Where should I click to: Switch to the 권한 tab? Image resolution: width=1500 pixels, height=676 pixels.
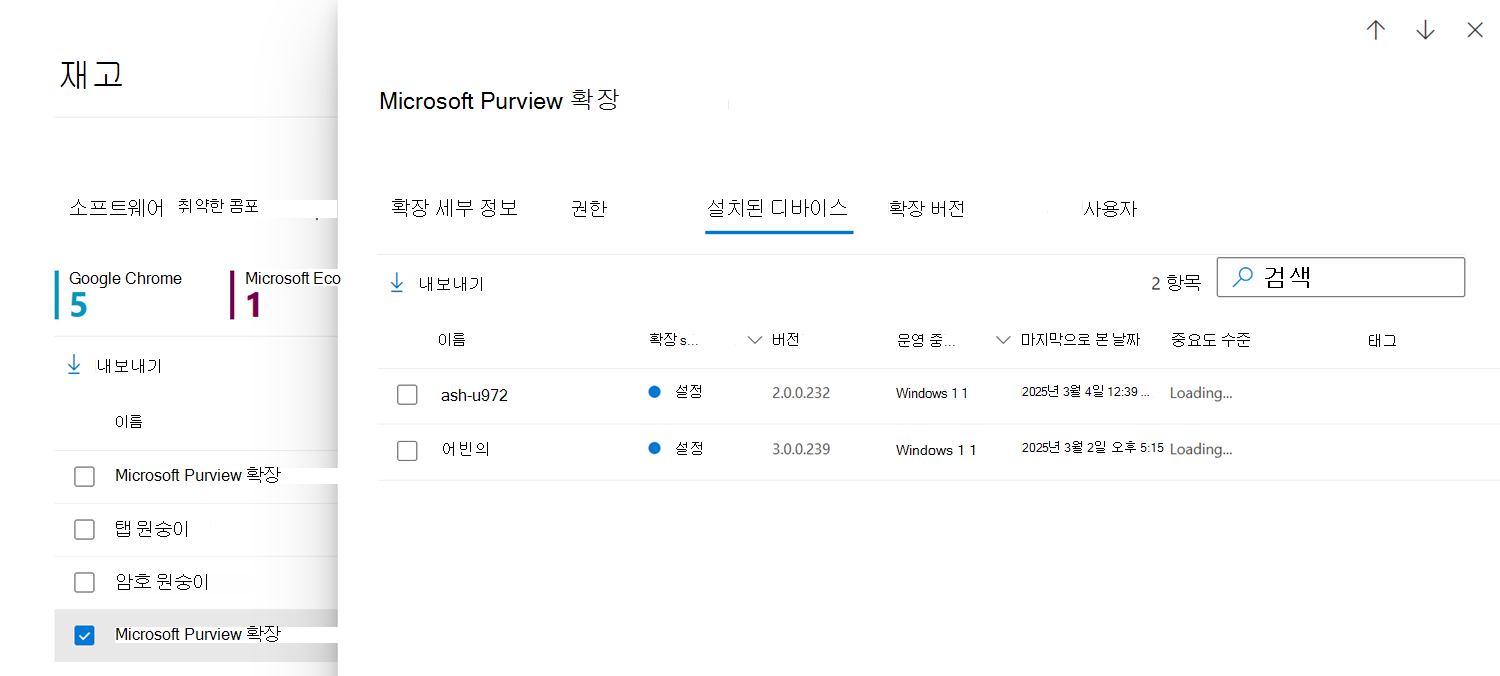point(589,209)
